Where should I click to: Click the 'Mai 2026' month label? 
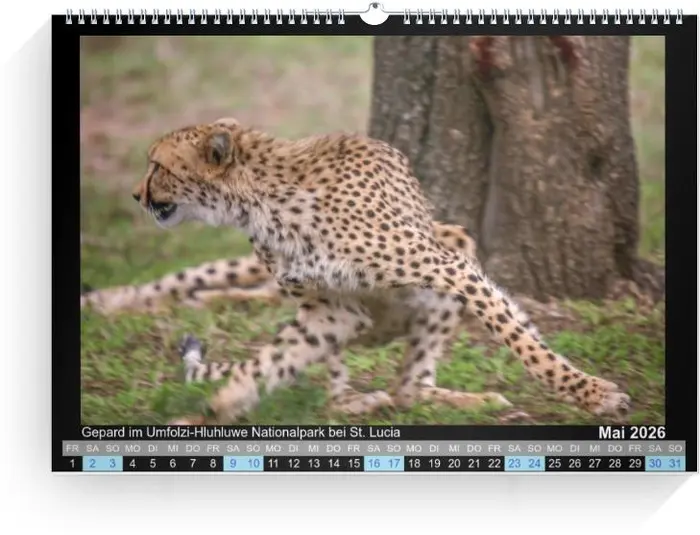631,432
